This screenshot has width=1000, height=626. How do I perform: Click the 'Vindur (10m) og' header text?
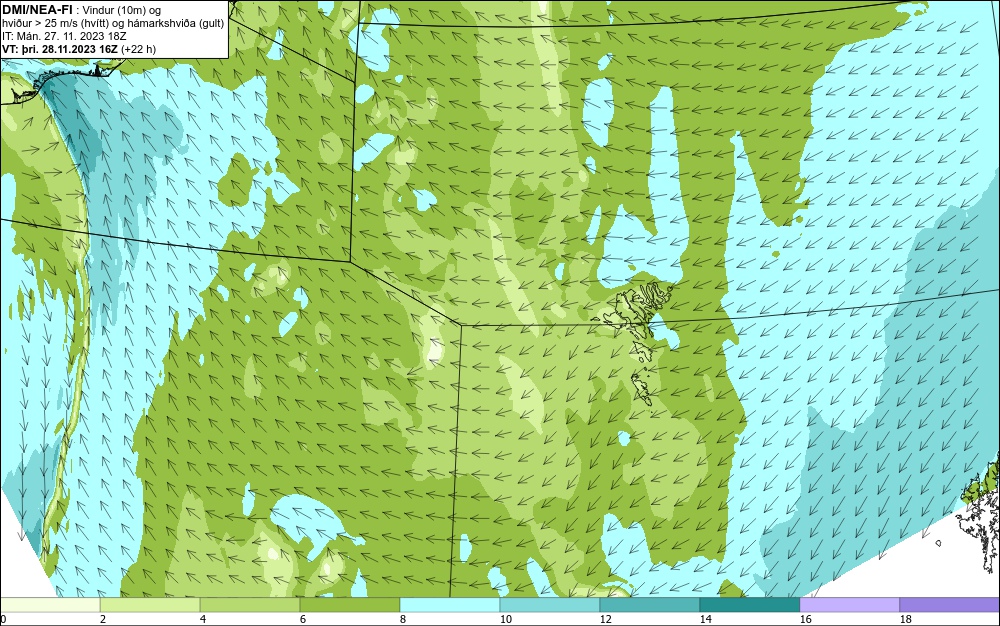tap(122, 10)
